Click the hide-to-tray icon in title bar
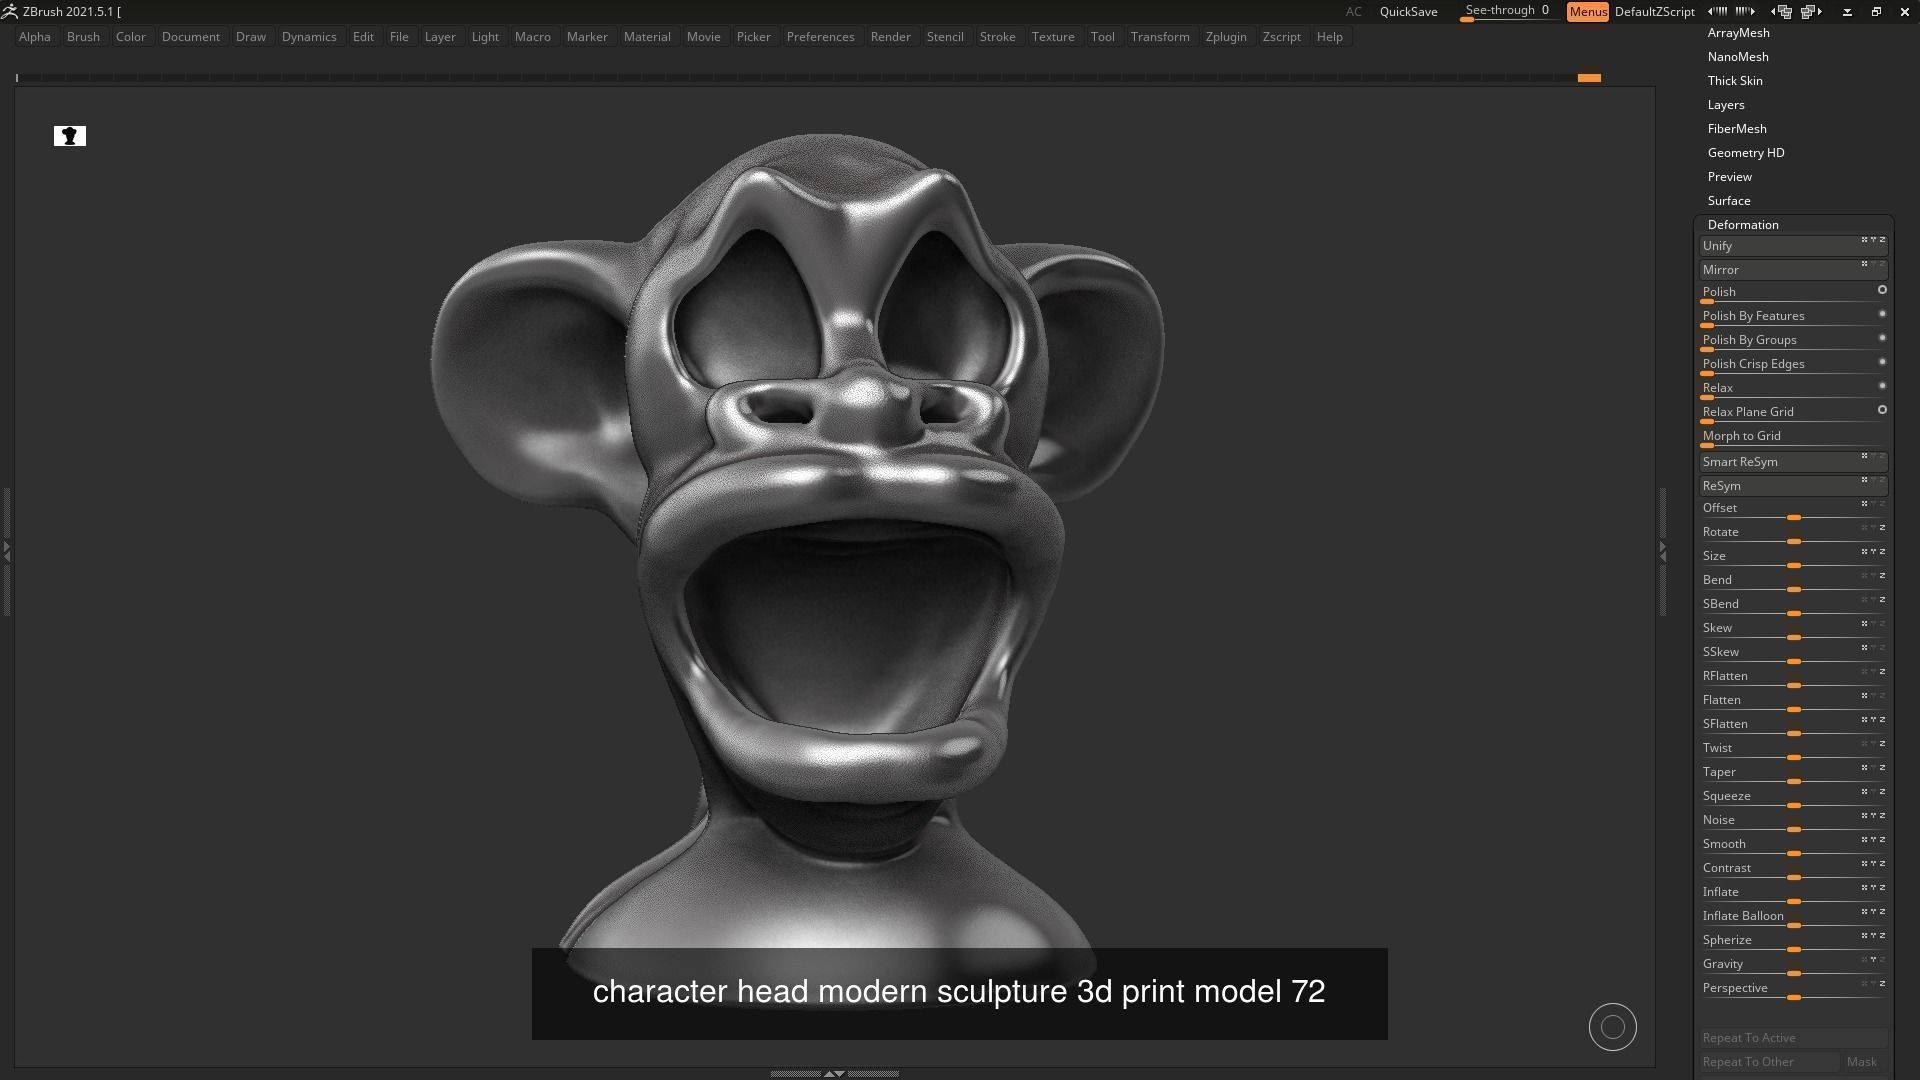 [1847, 12]
